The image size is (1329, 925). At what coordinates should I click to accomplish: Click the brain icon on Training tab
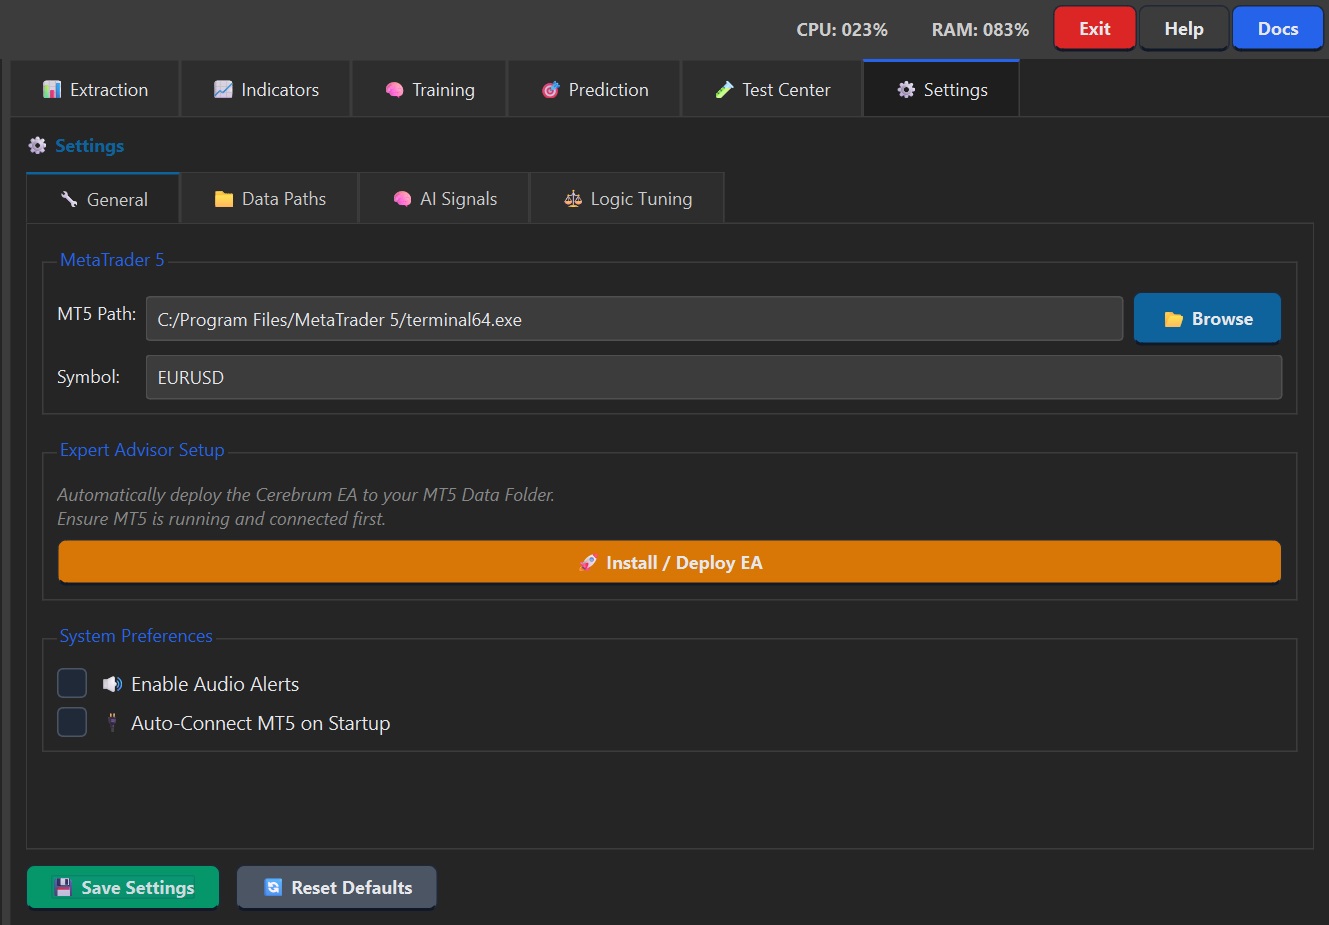(x=394, y=90)
